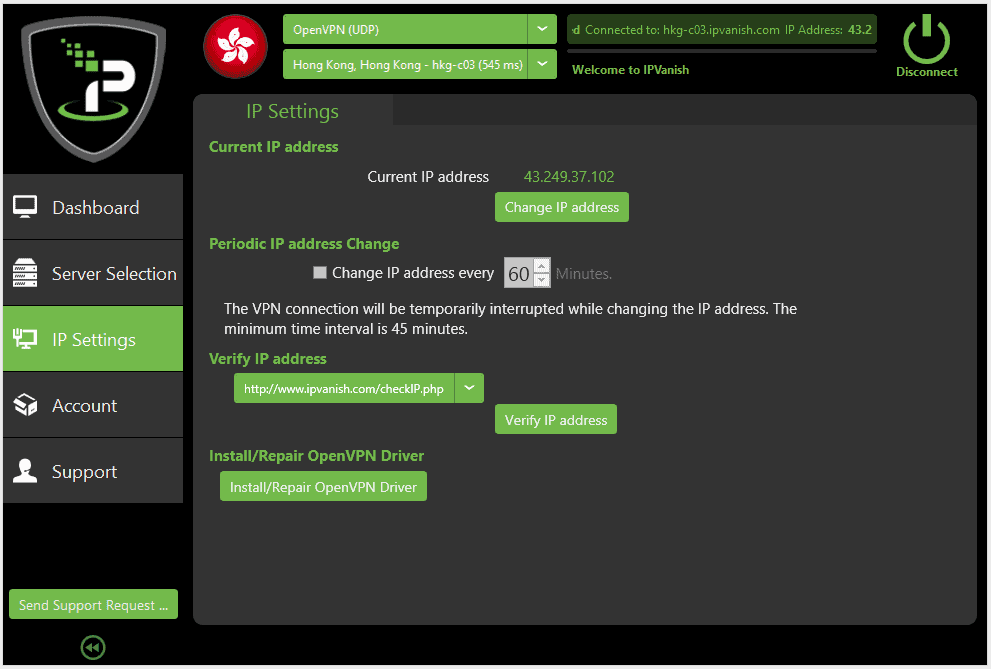Click the Support person icon
Image resolution: width=991 pixels, height=669 pixels.
[x=25, y=471]
